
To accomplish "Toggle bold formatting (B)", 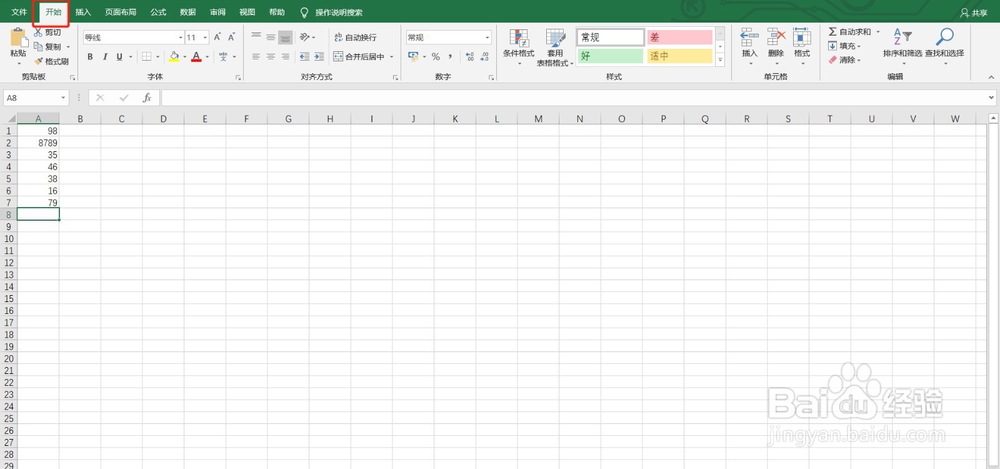I will pos(90,57).
